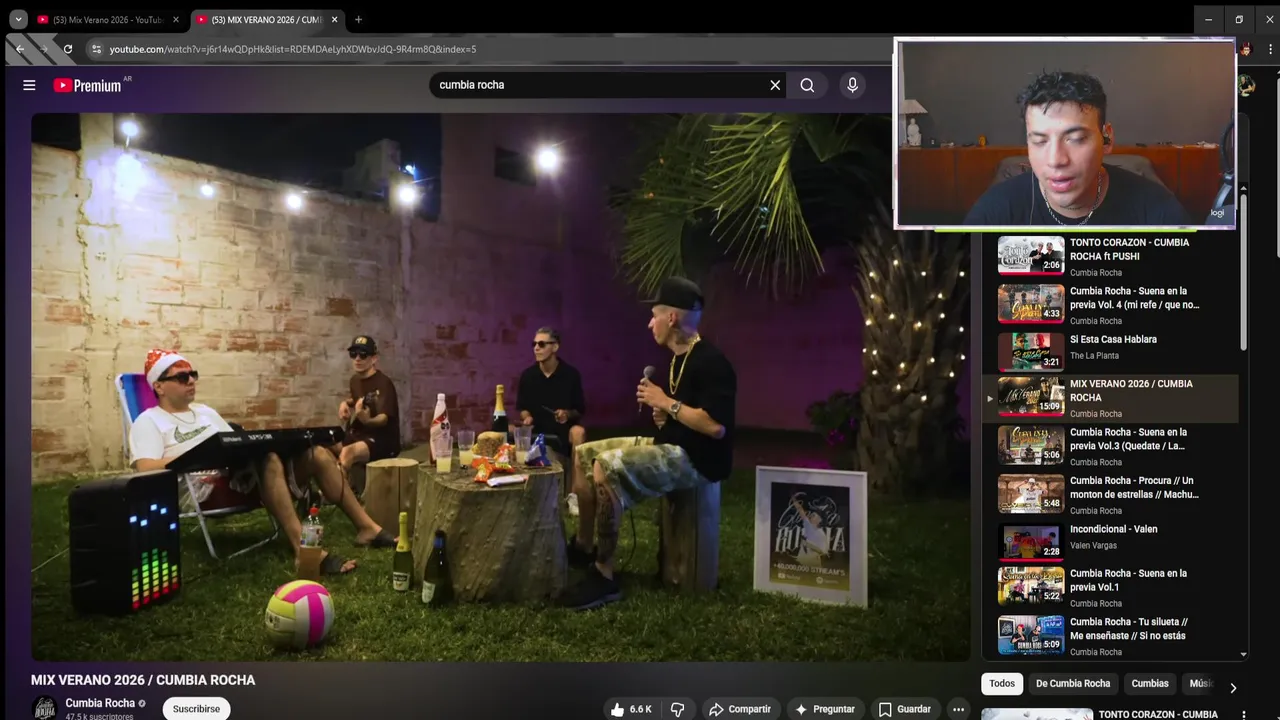Open a new browser tab

[x=358, y=19]
